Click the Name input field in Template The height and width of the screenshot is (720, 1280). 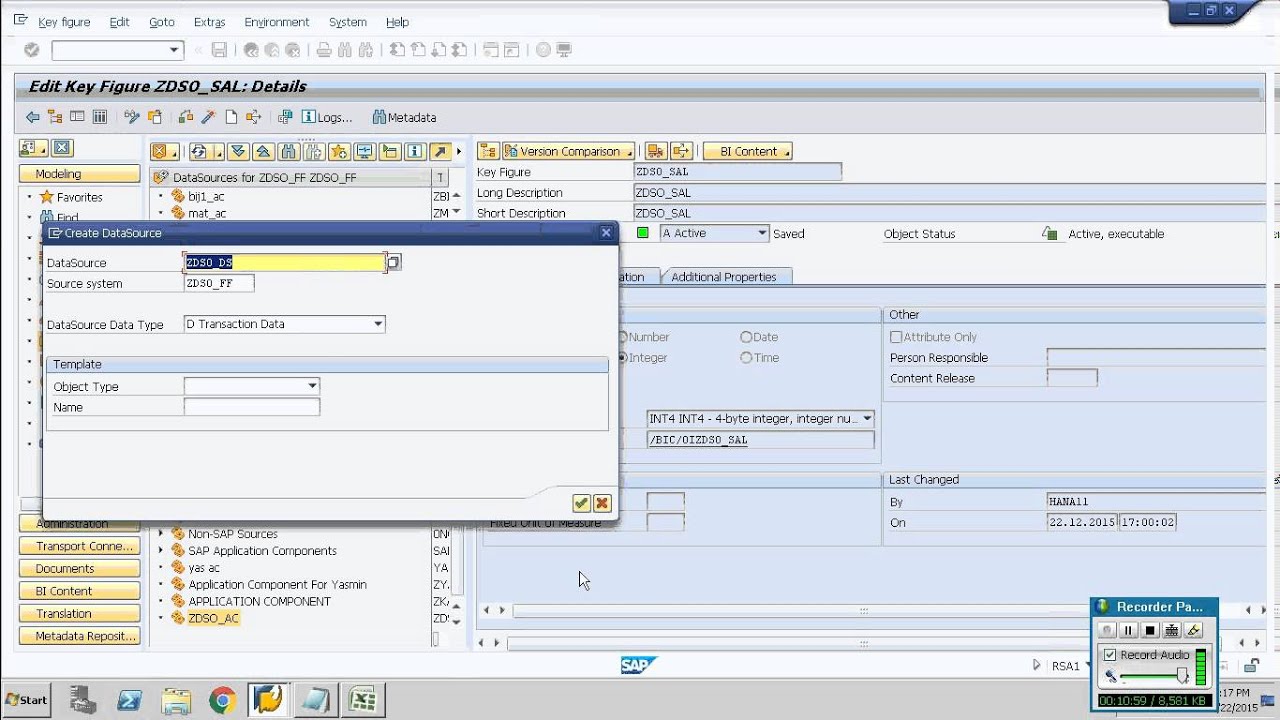[252, 407]
